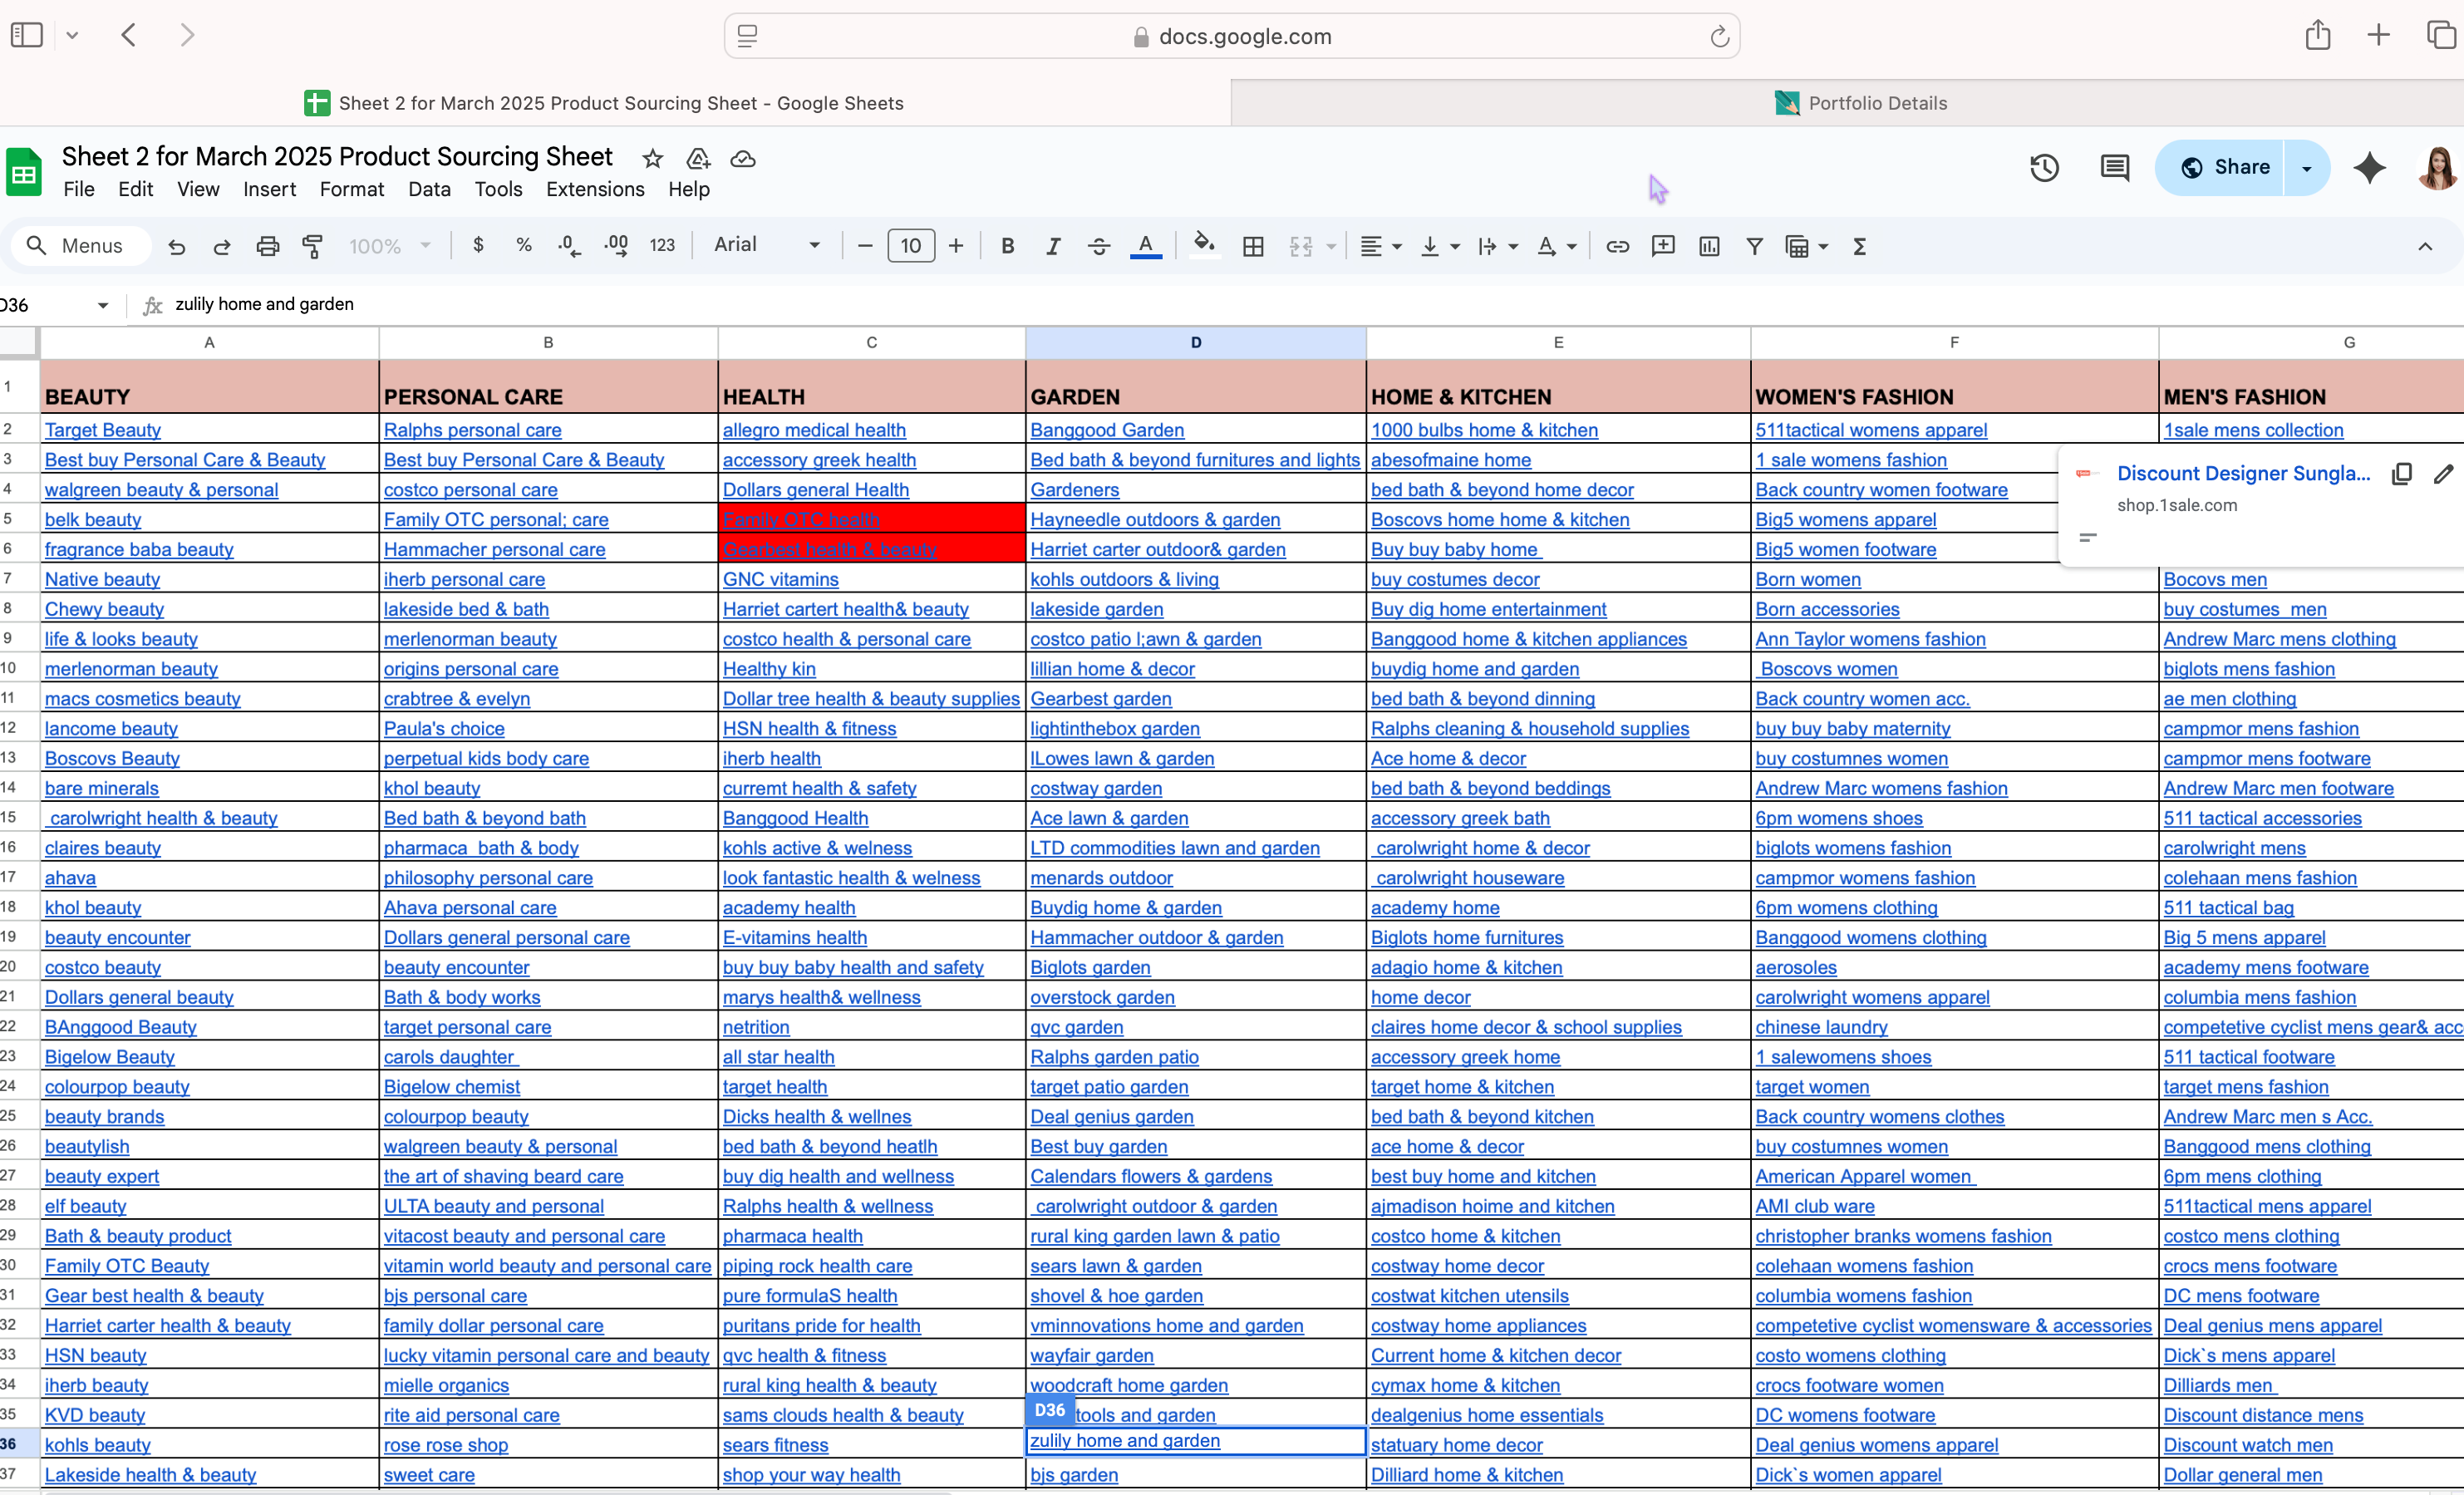Expand the text rotation dropdown
Image resolution: width=2464 pixels, height=1495 pixels.
1572,247
